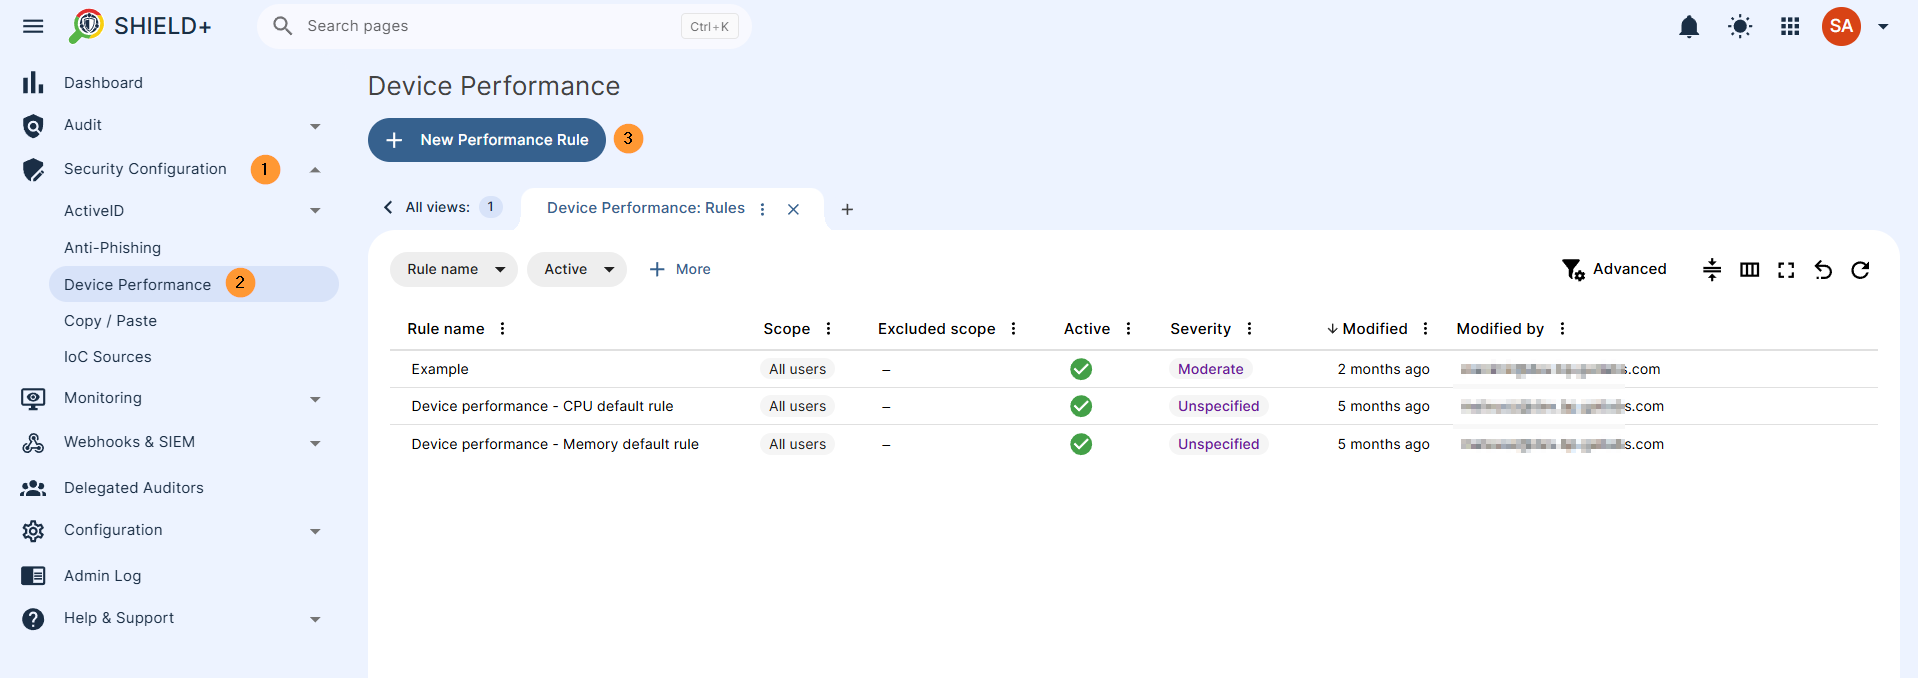Viewport: 1918px width, 678px height.
Task: Collapse the Security Configuration section
Action: (315, 170)
